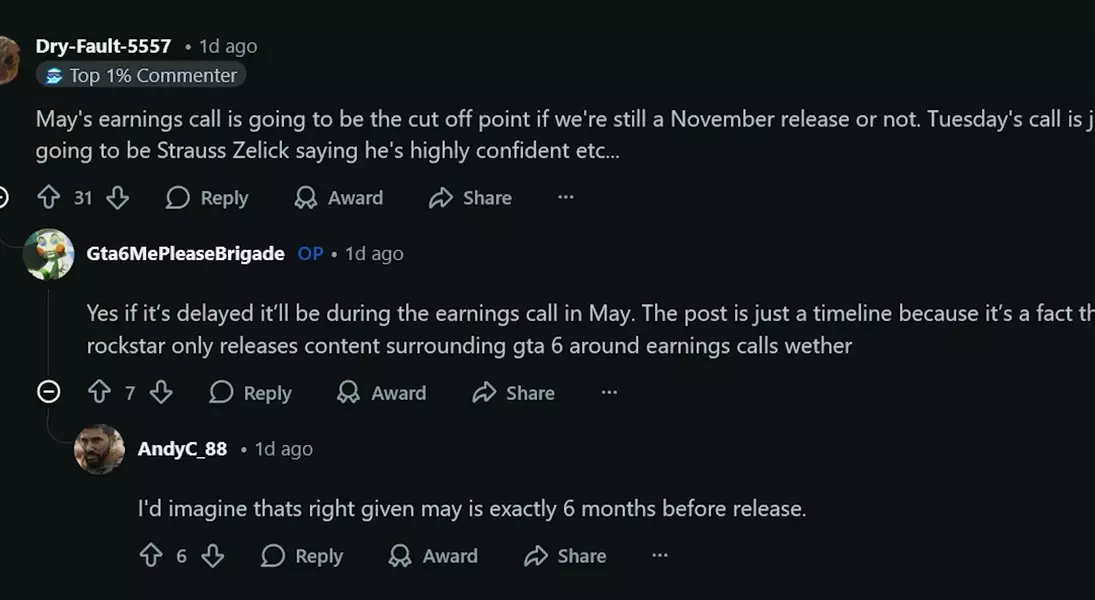Give Award to AndyC_88's comment
Viewport: 1095px width, 600px height.
click(432, 556)
